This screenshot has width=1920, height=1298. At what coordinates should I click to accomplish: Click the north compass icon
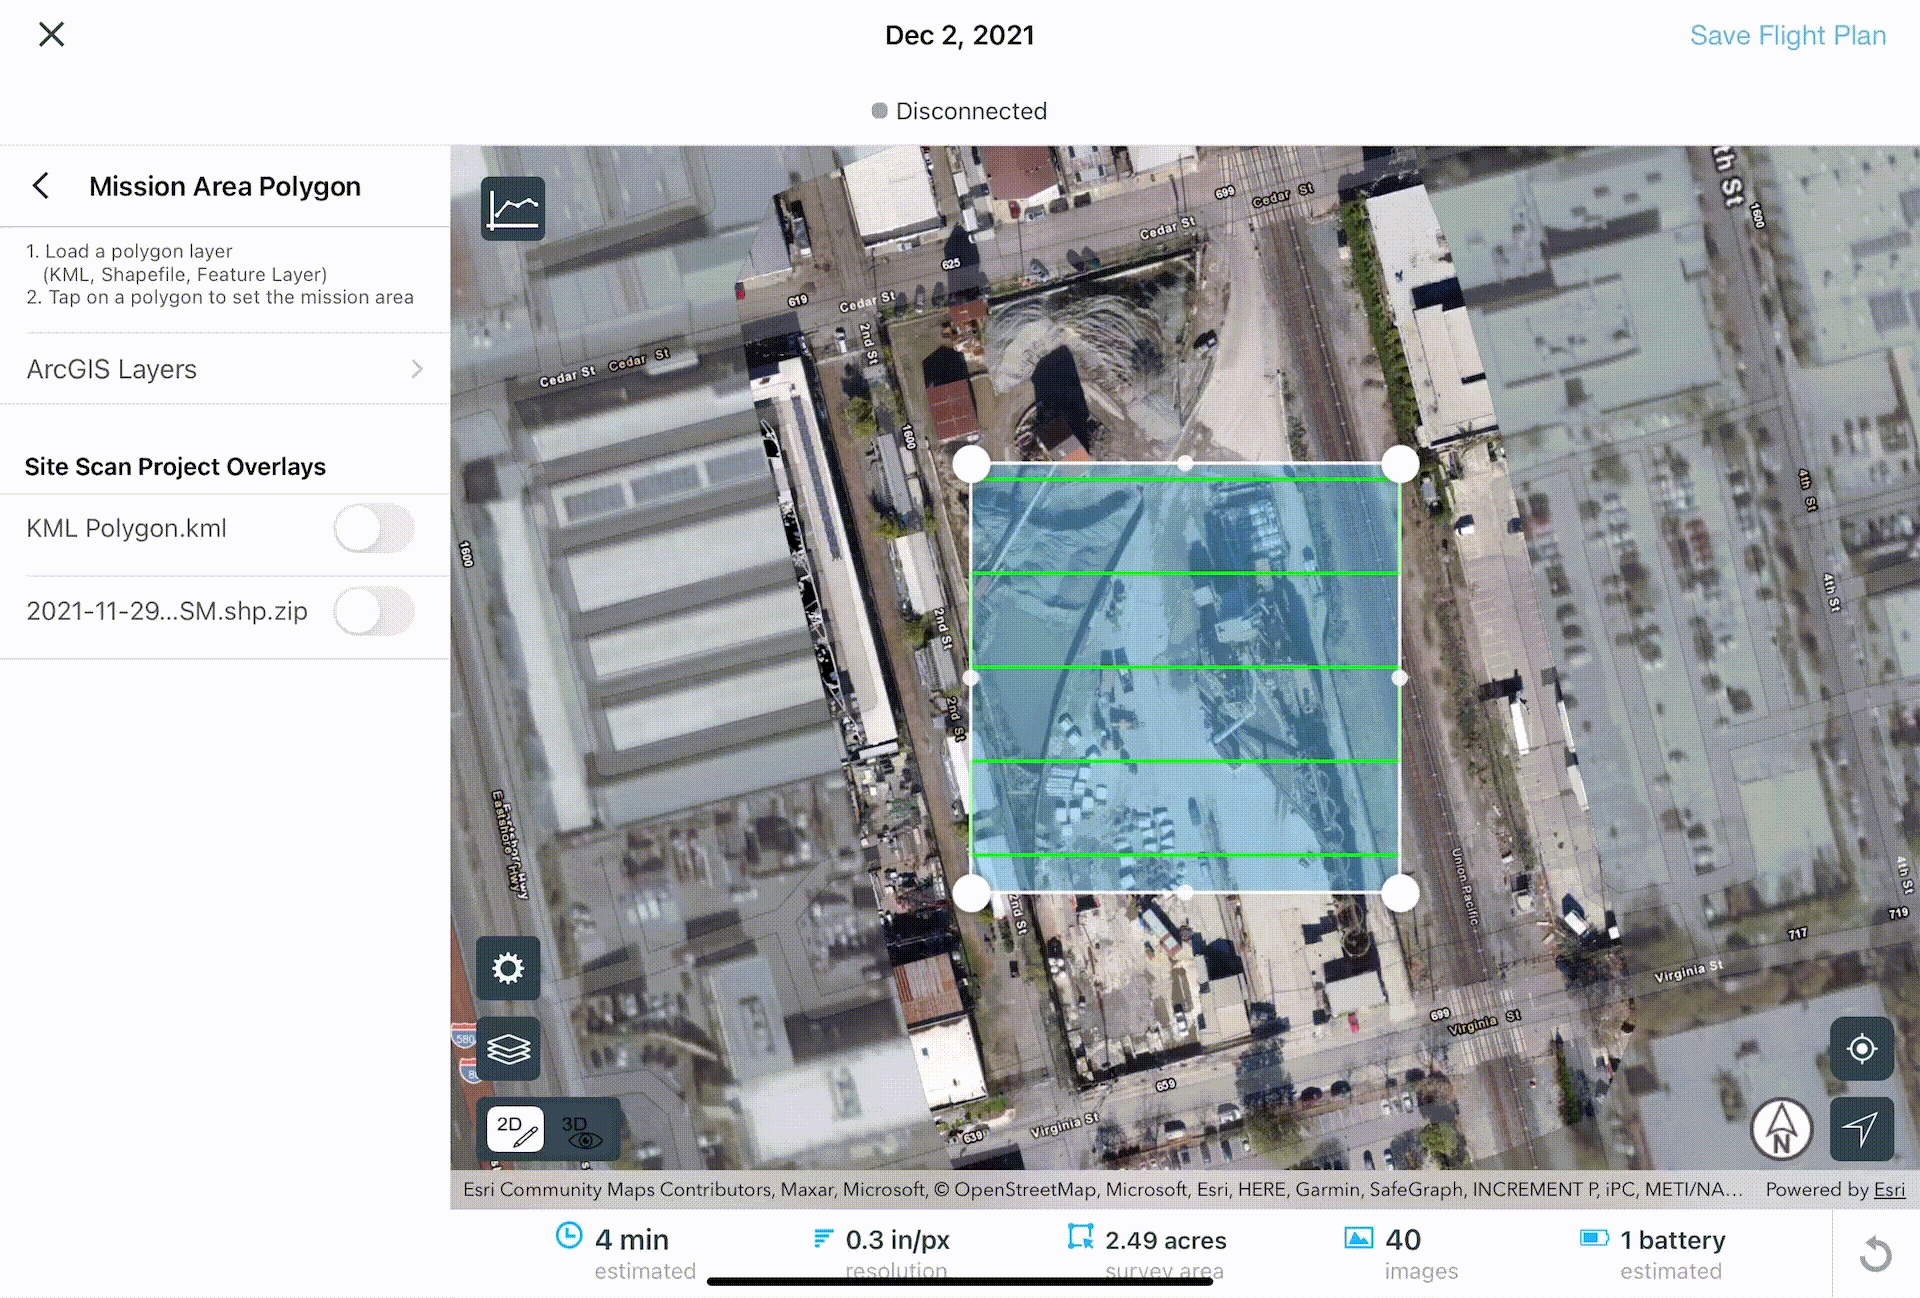(x=1781, y=1129)
